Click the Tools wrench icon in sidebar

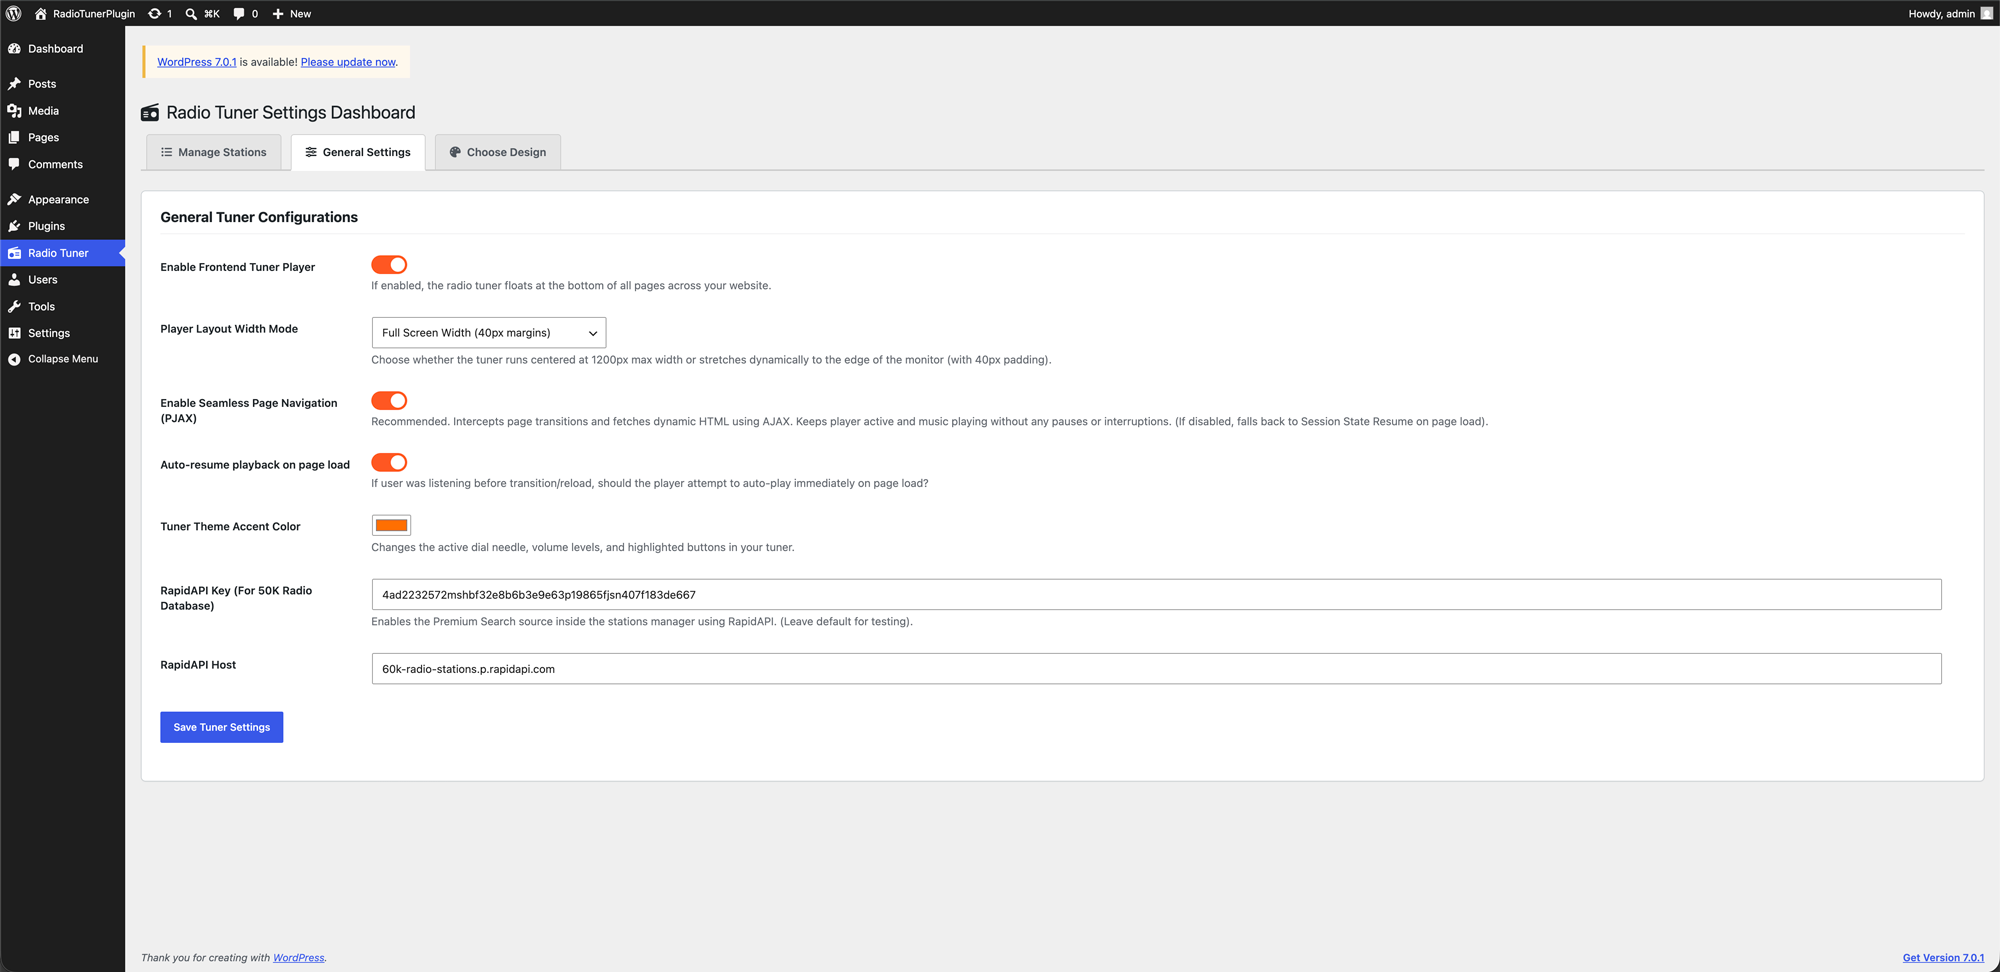click(x=15, y=307)
